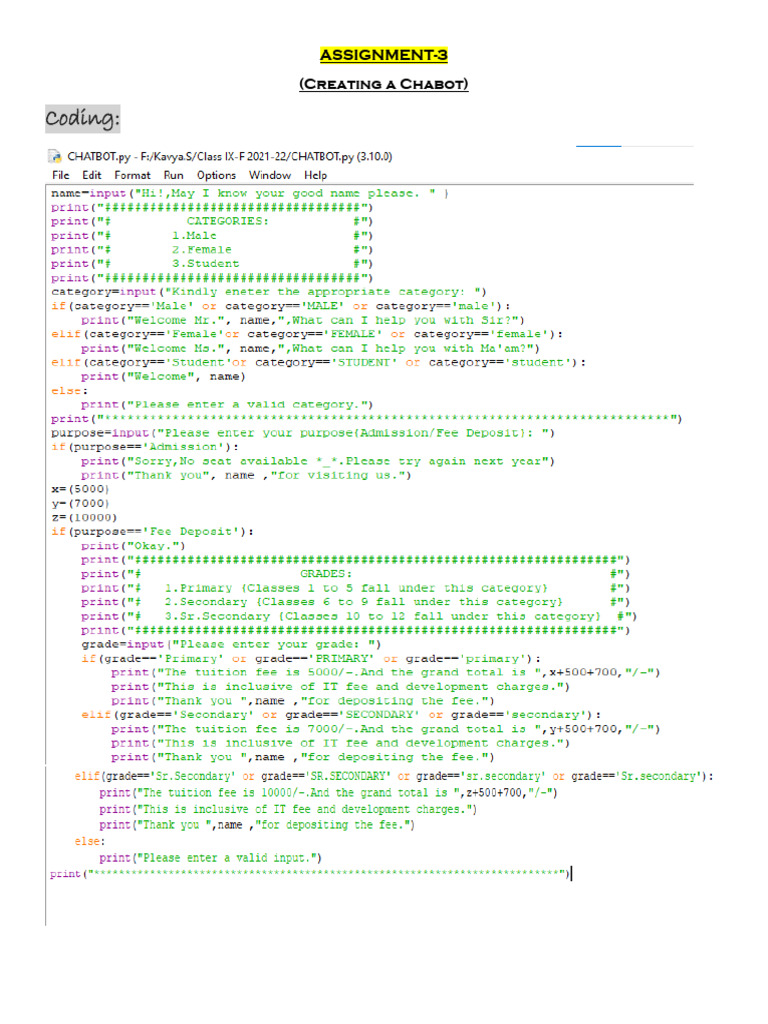Click the 'tuition fee is 5000/-' print line

coord(386,673)
